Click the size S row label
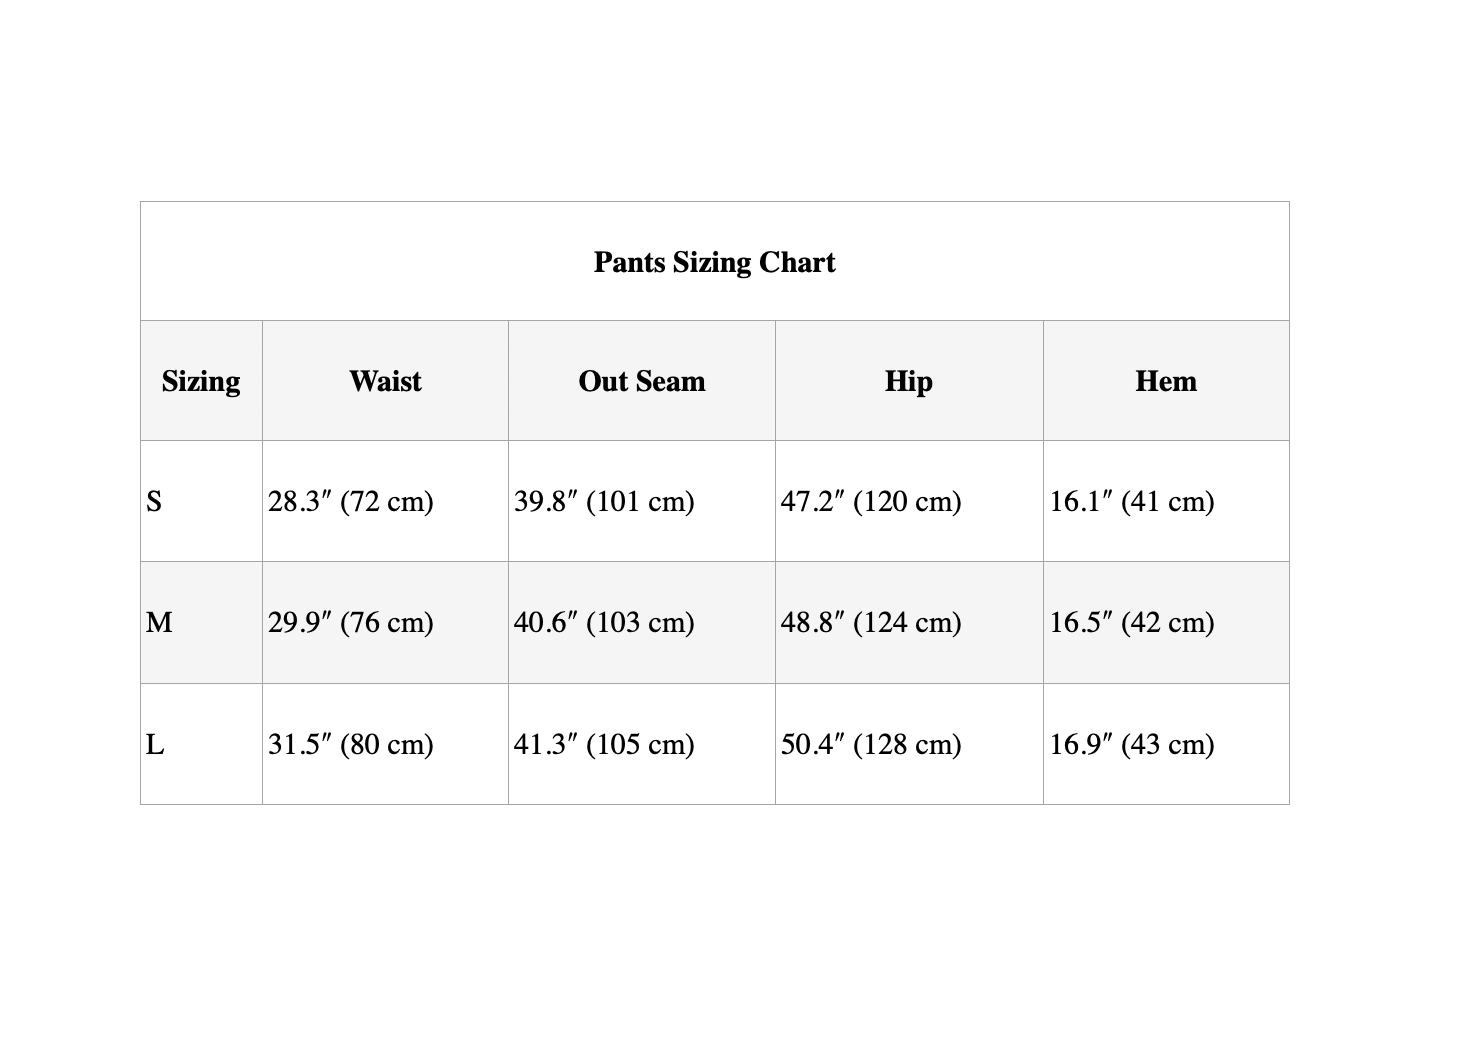1462x1044 pixels. [x=201, y=501]
